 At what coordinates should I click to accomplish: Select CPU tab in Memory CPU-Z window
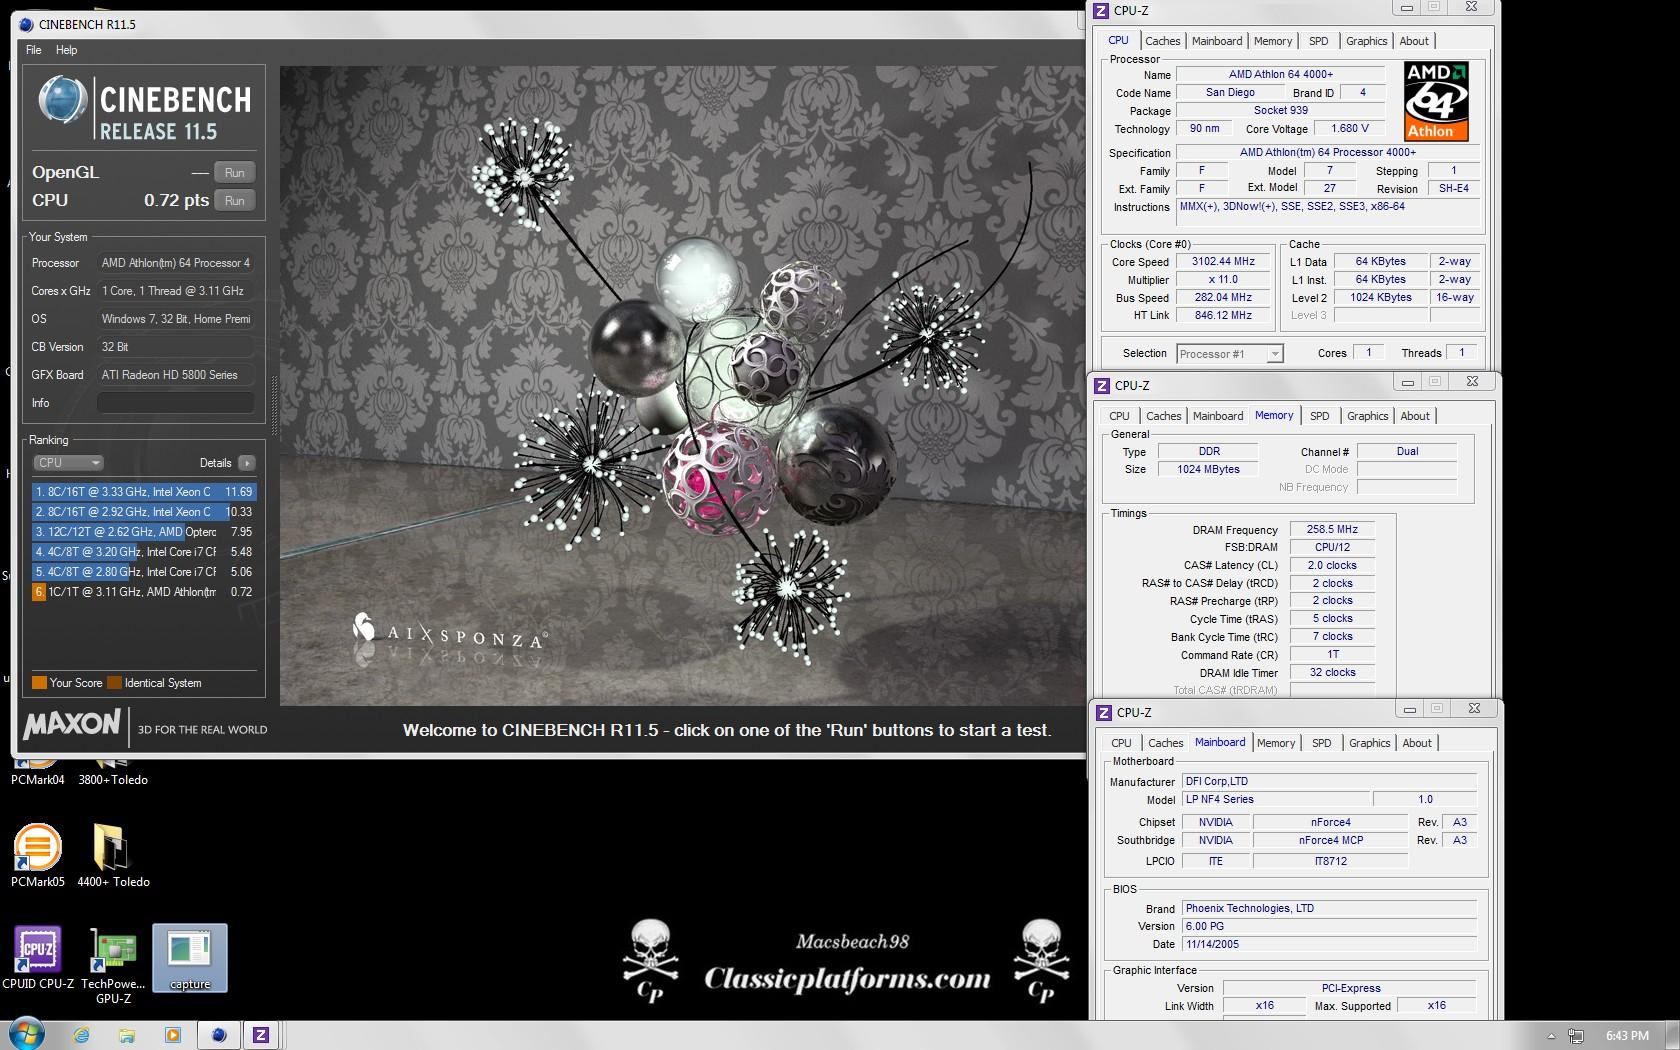point(1119,416)
